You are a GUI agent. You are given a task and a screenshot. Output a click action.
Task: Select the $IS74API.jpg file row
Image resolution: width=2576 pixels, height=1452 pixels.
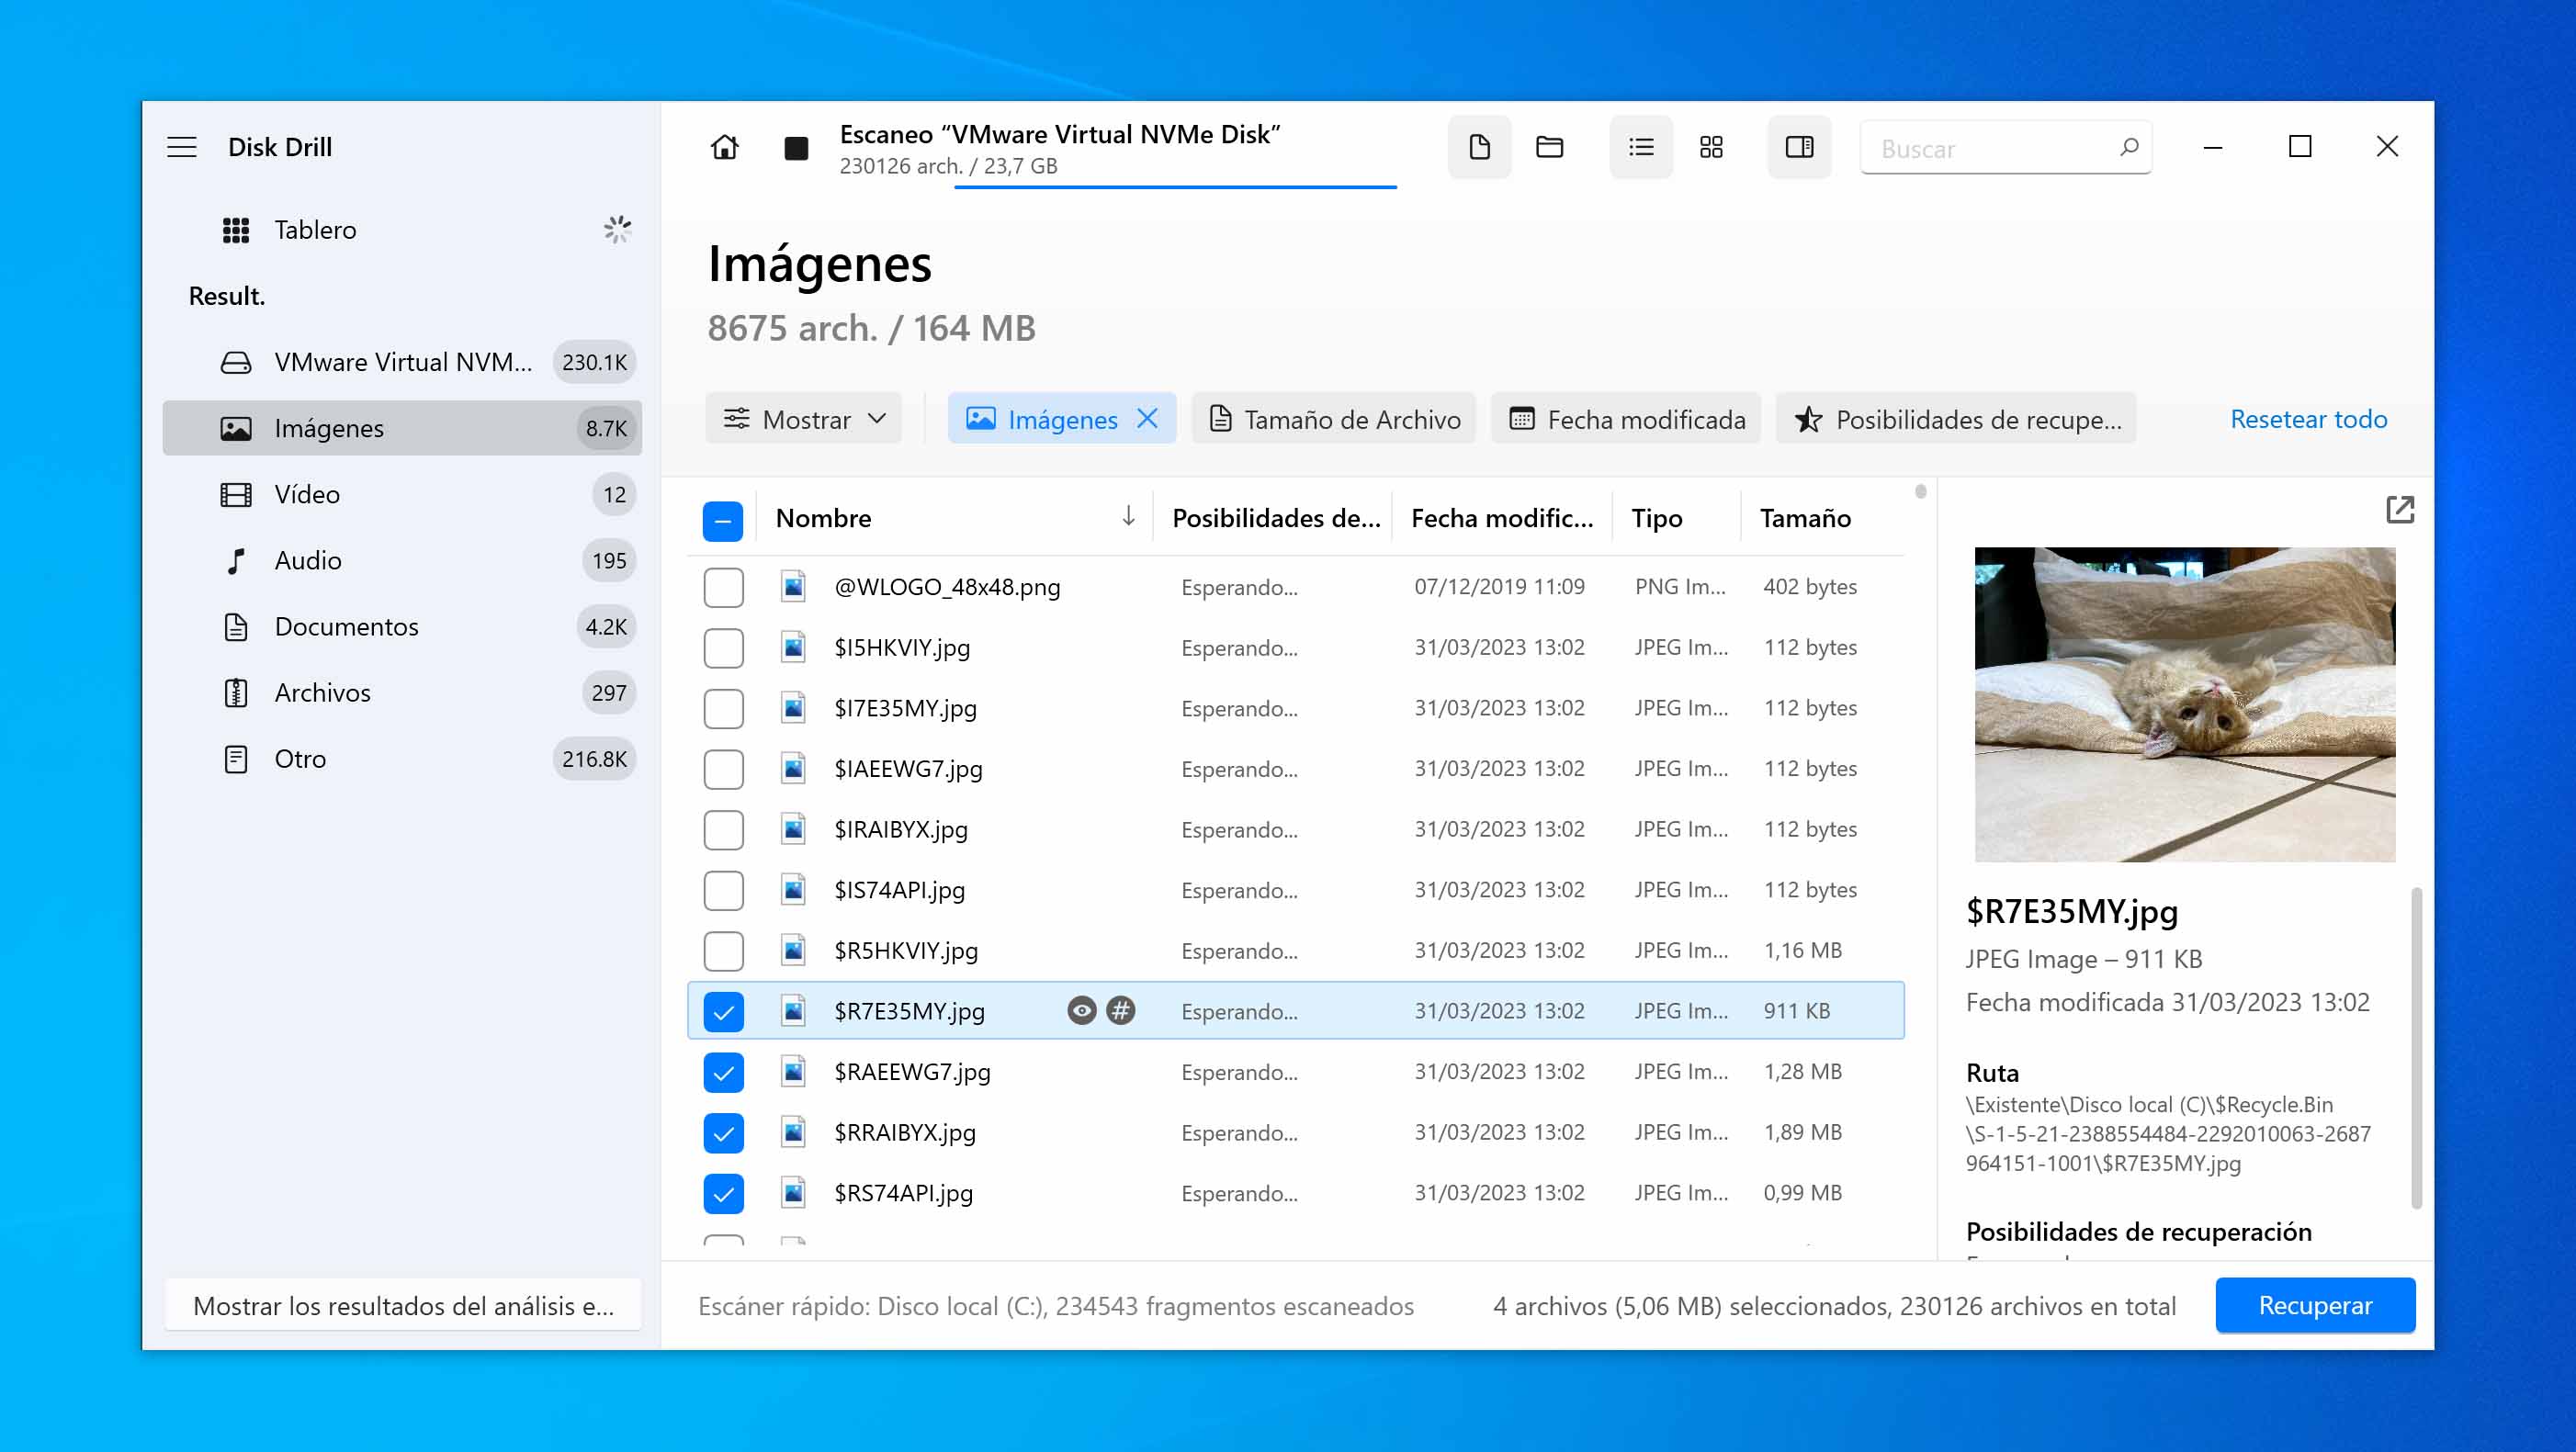(x=1296, y=890)
